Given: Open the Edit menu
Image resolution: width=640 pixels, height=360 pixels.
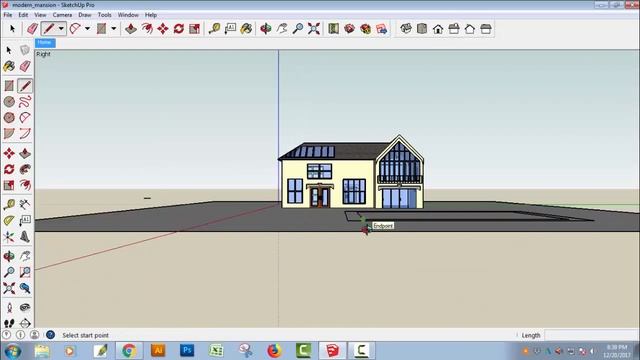Looking at the screenshot, I should (x=23, y=15).
